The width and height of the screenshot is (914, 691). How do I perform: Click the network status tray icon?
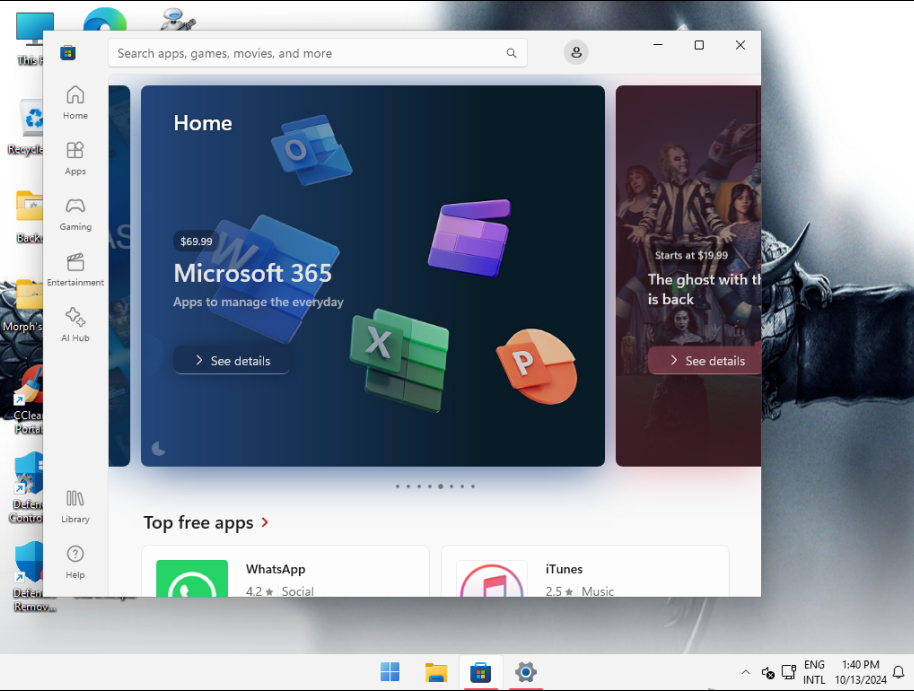coord(789,672)
